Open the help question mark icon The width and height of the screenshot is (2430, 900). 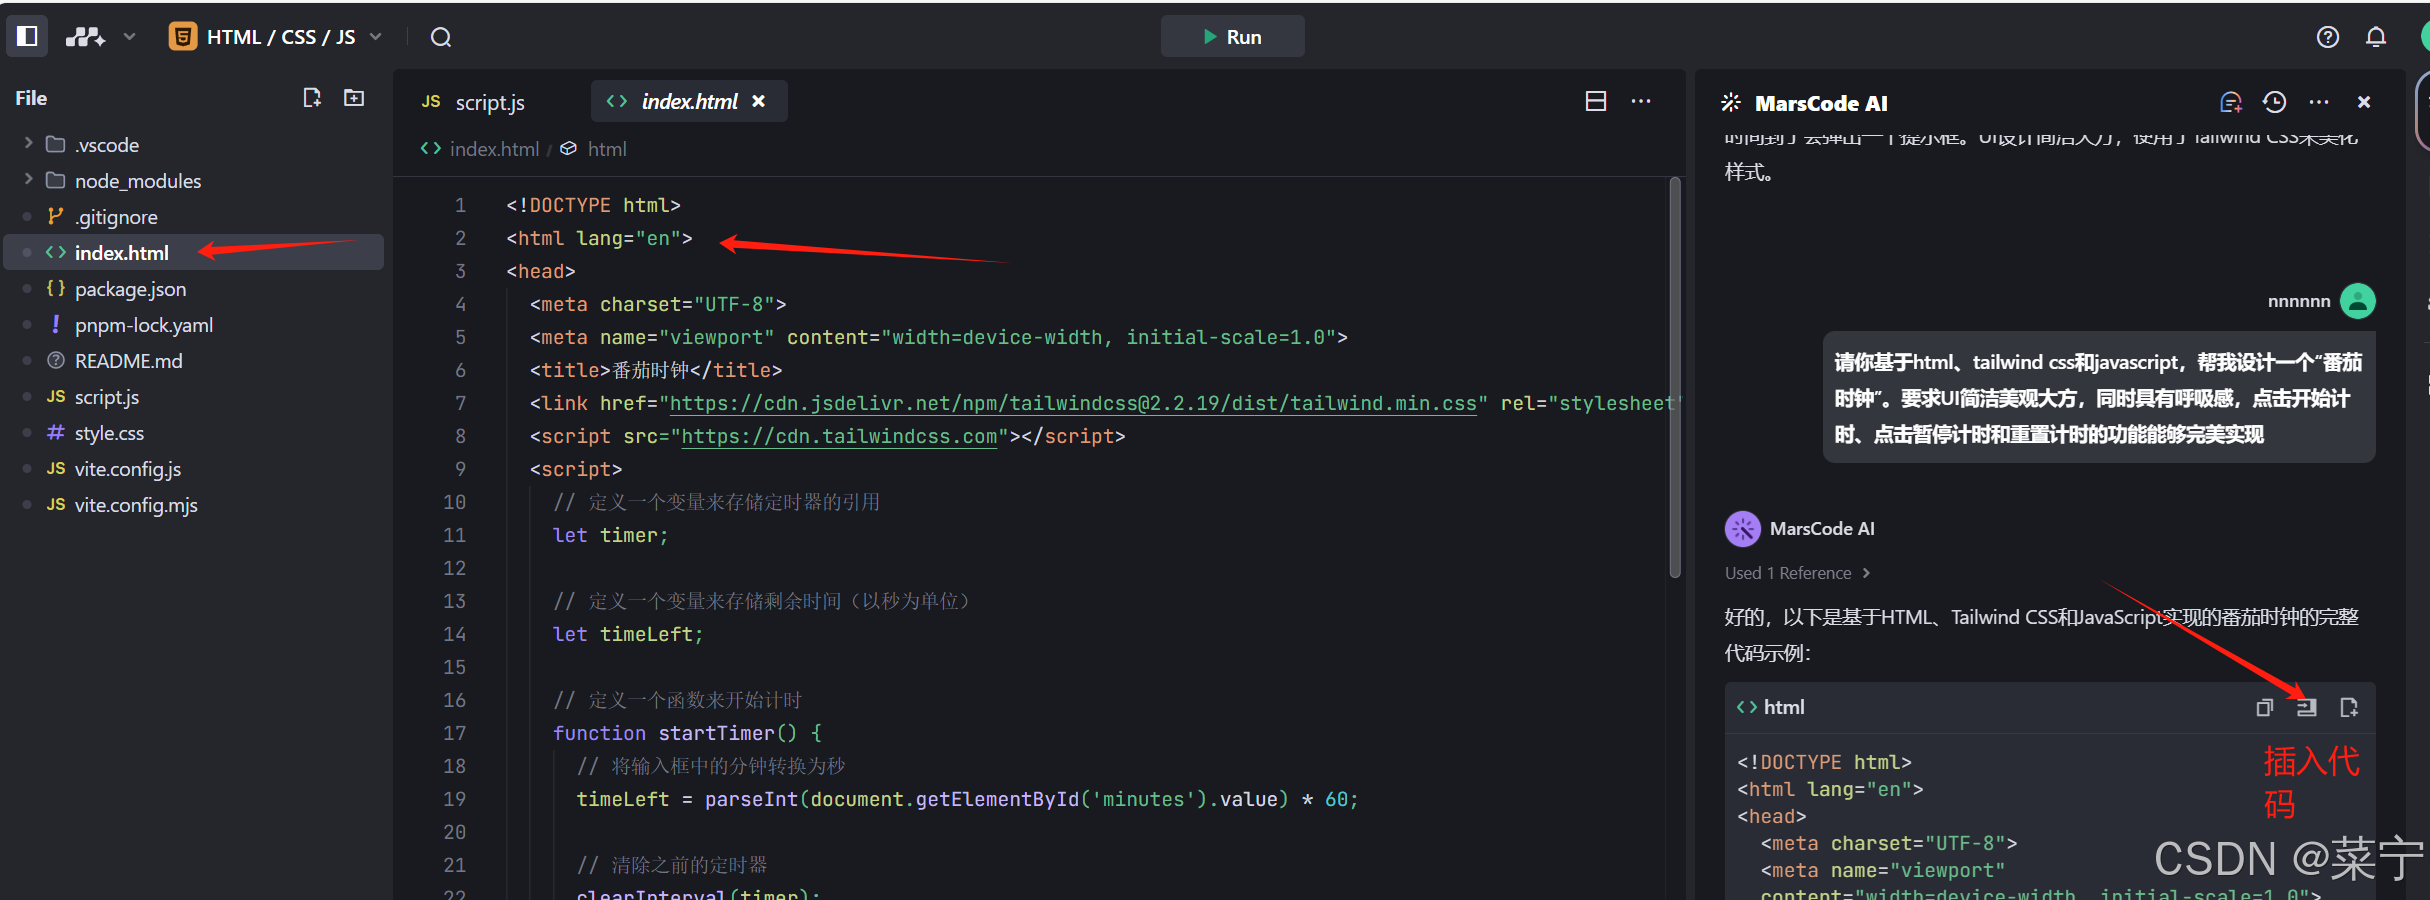click(x=2328, y=37)
